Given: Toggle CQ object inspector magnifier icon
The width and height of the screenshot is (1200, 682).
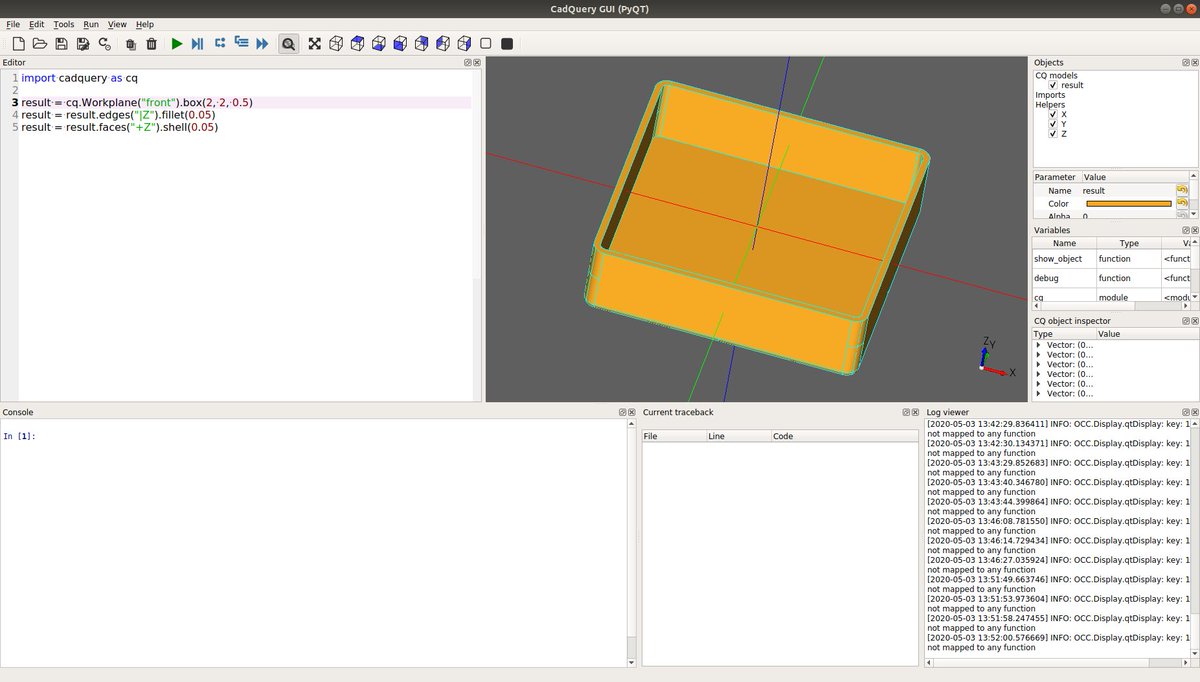Looking at the screenshot, I should click(x=288, y=44).
